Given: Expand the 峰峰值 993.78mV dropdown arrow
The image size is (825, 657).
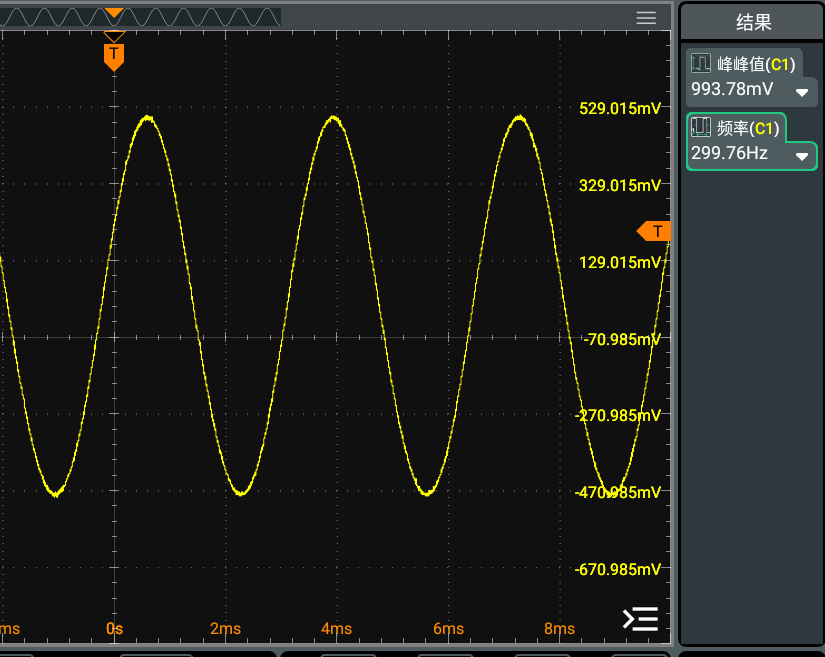Looking at the screenshot, I should coord(801,92).
